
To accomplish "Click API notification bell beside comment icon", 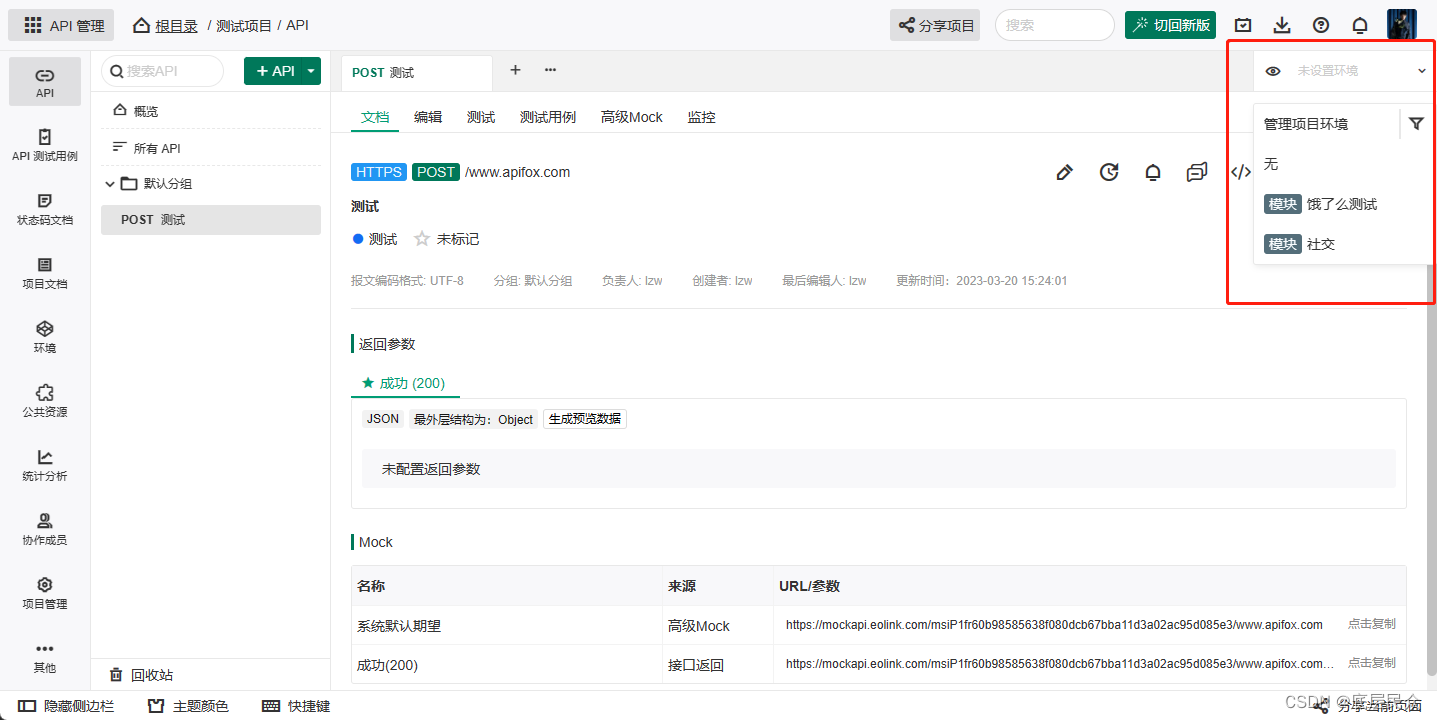I will click(1153, 172).
